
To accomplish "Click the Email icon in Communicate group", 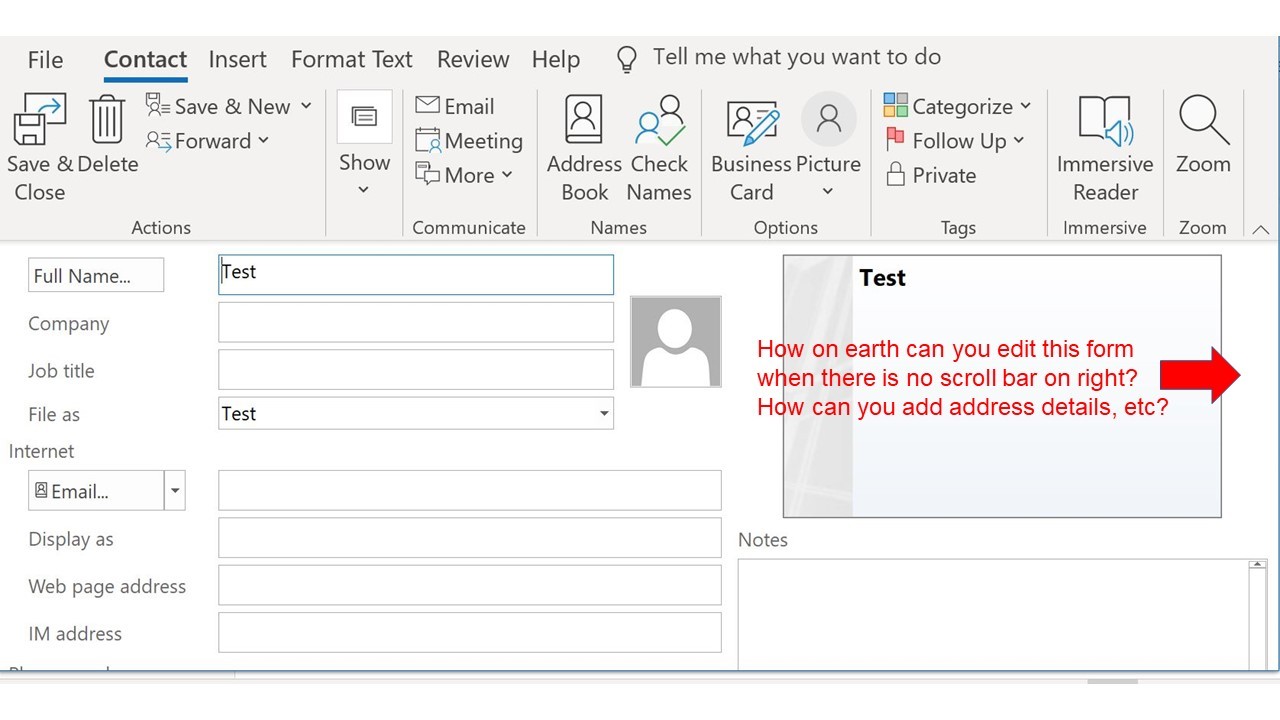I will (x=427, y=106).
